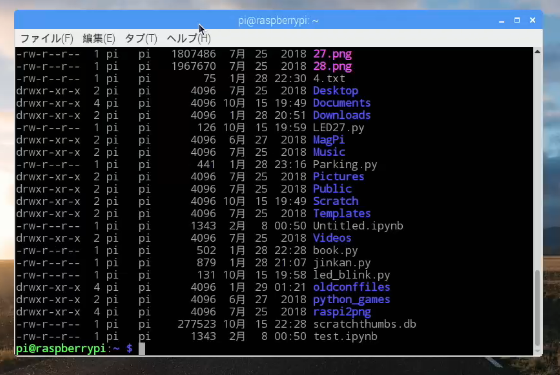Click the Templates directory name
This screenshot has width=560, height=375.
click(342, 214)
